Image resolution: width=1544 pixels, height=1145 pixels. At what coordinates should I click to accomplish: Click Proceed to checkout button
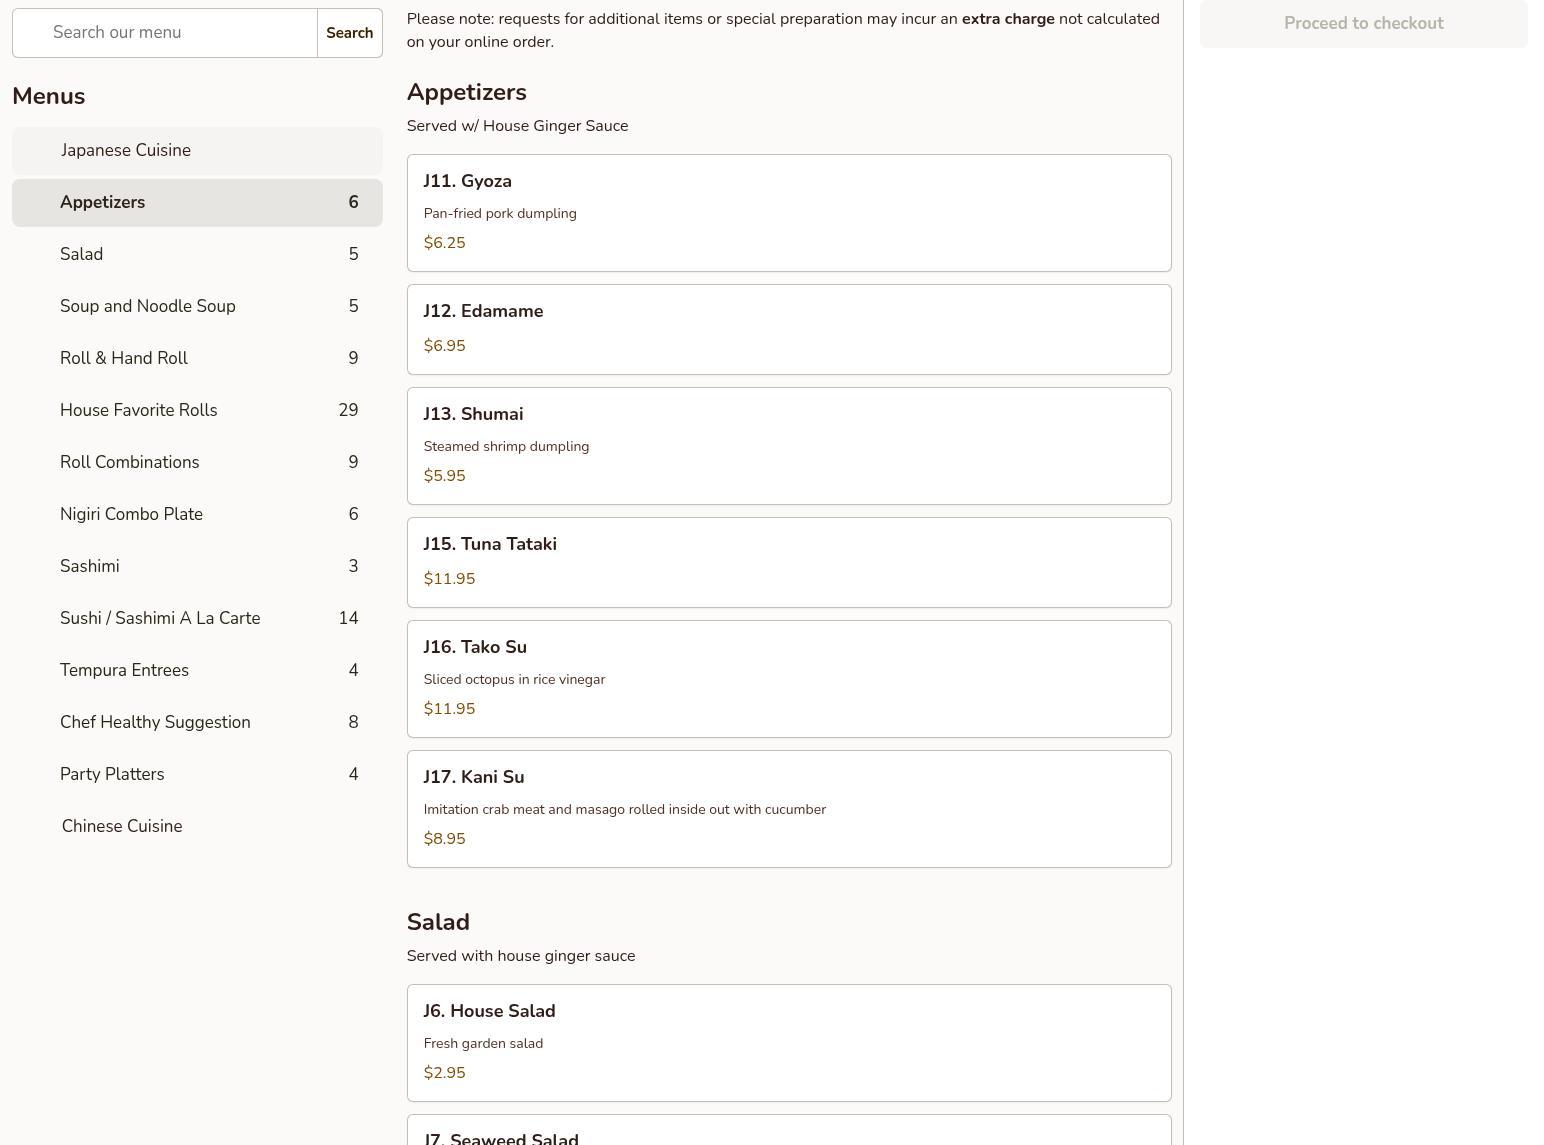[x=1363, y=24]
